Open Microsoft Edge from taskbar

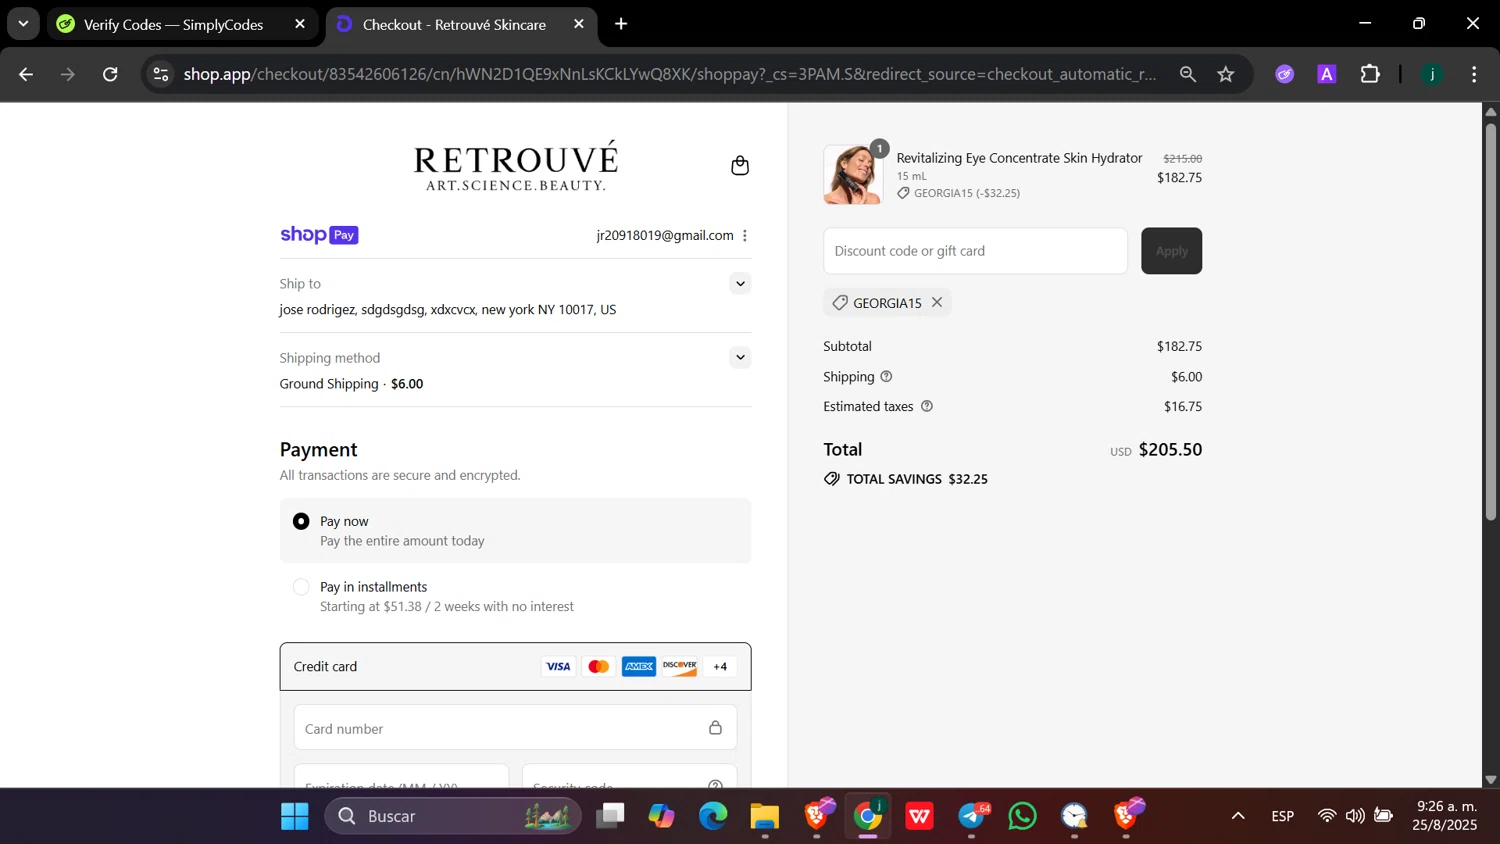713,817
